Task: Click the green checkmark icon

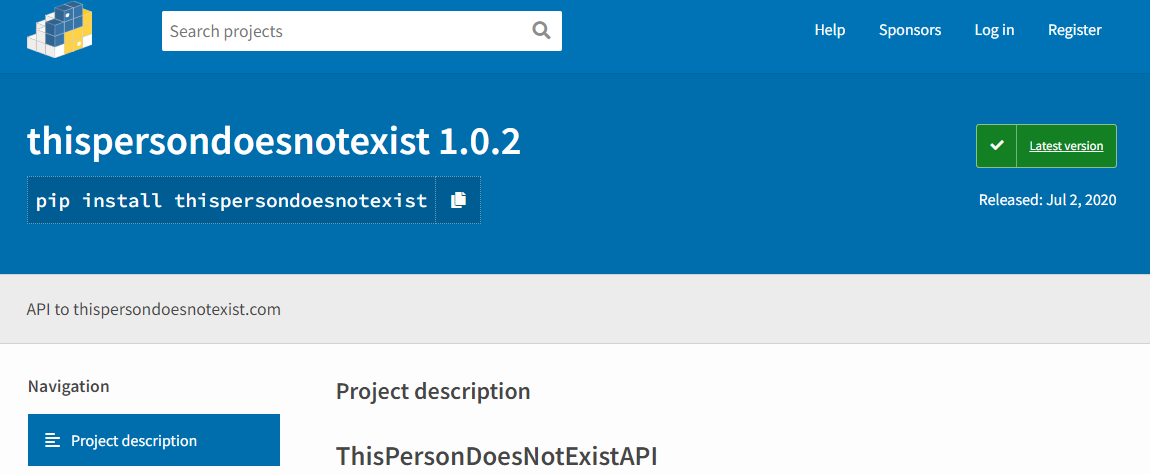Action: [997, 146]
